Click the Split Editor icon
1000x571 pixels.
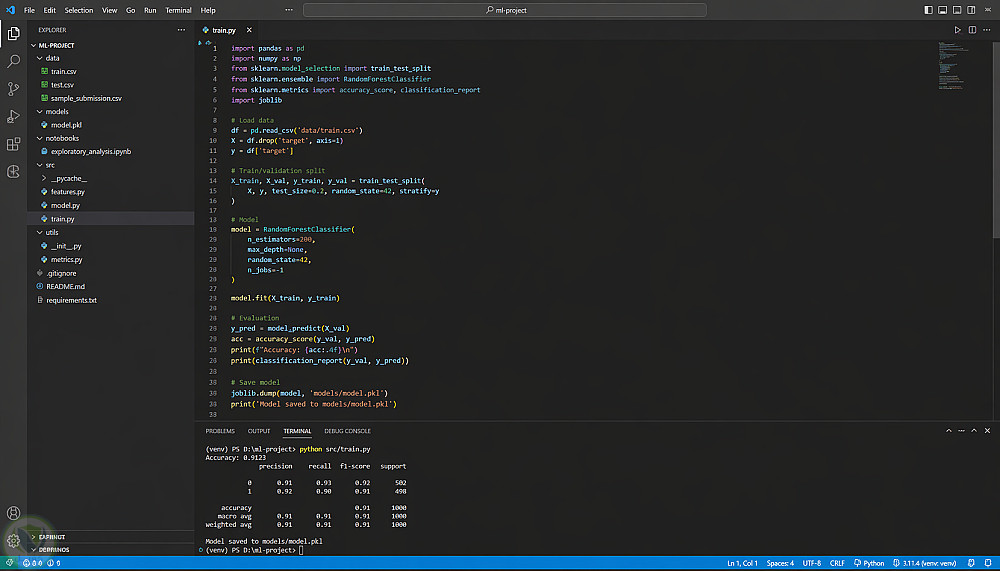973,30
